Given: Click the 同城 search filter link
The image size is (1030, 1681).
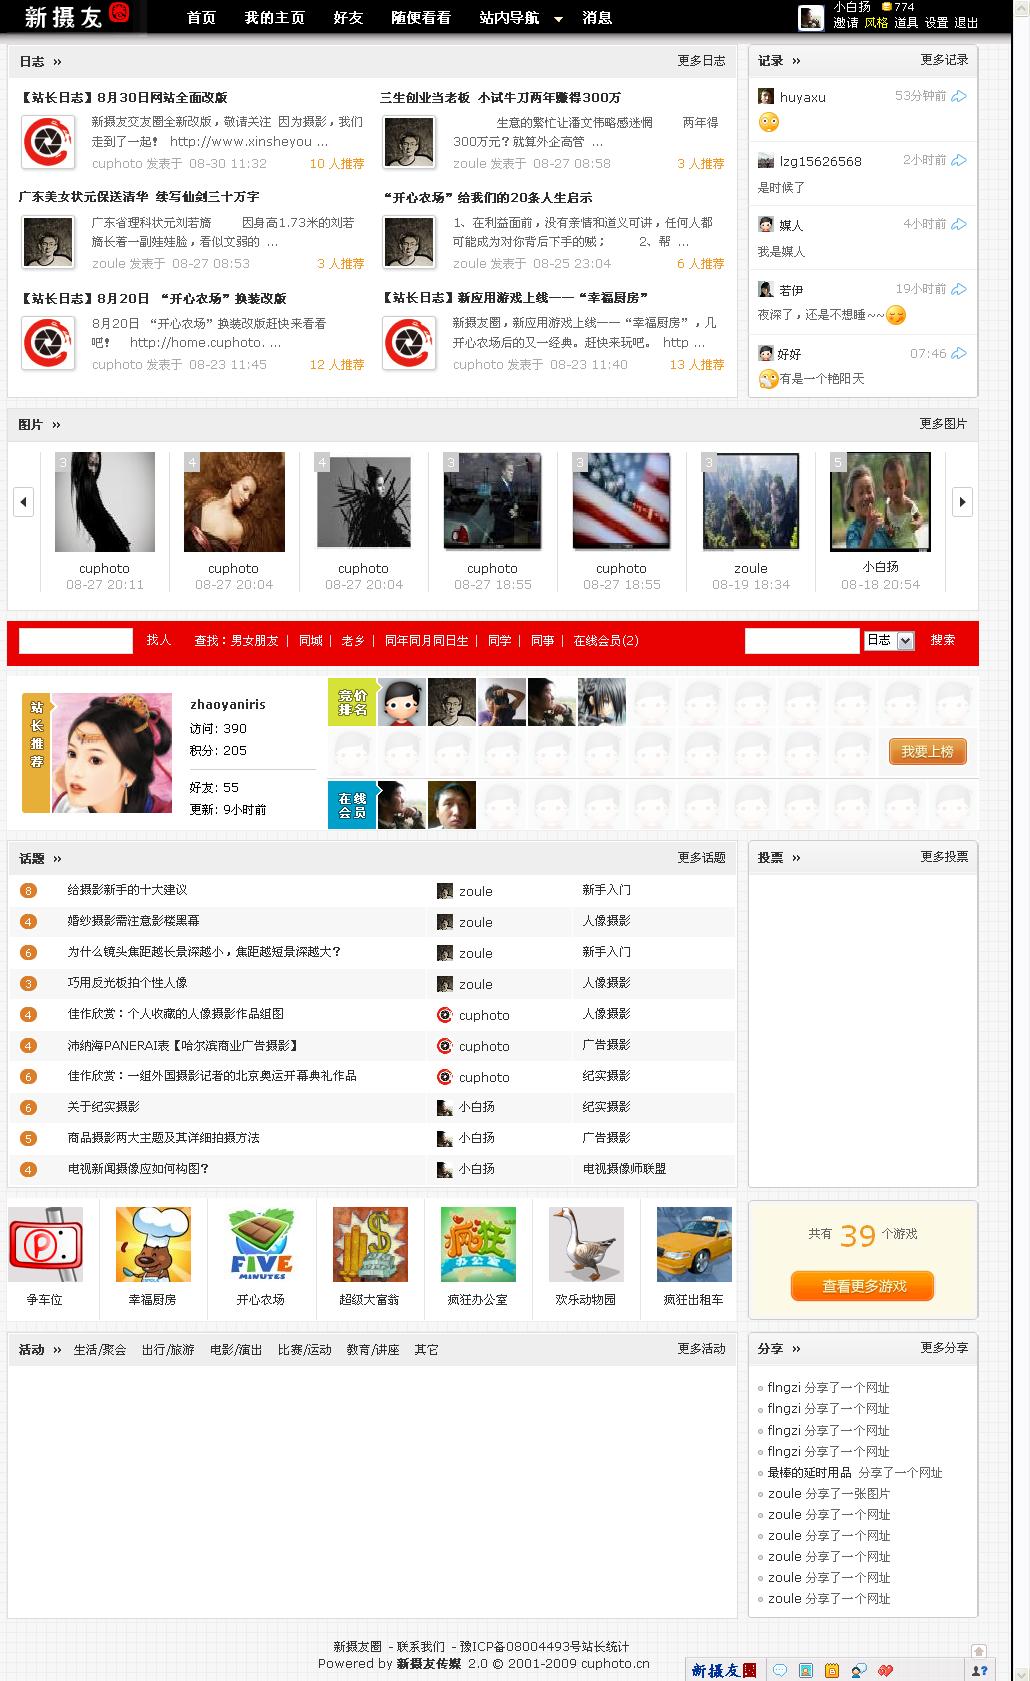Looking at the screenshot, I should coord(311,641).
